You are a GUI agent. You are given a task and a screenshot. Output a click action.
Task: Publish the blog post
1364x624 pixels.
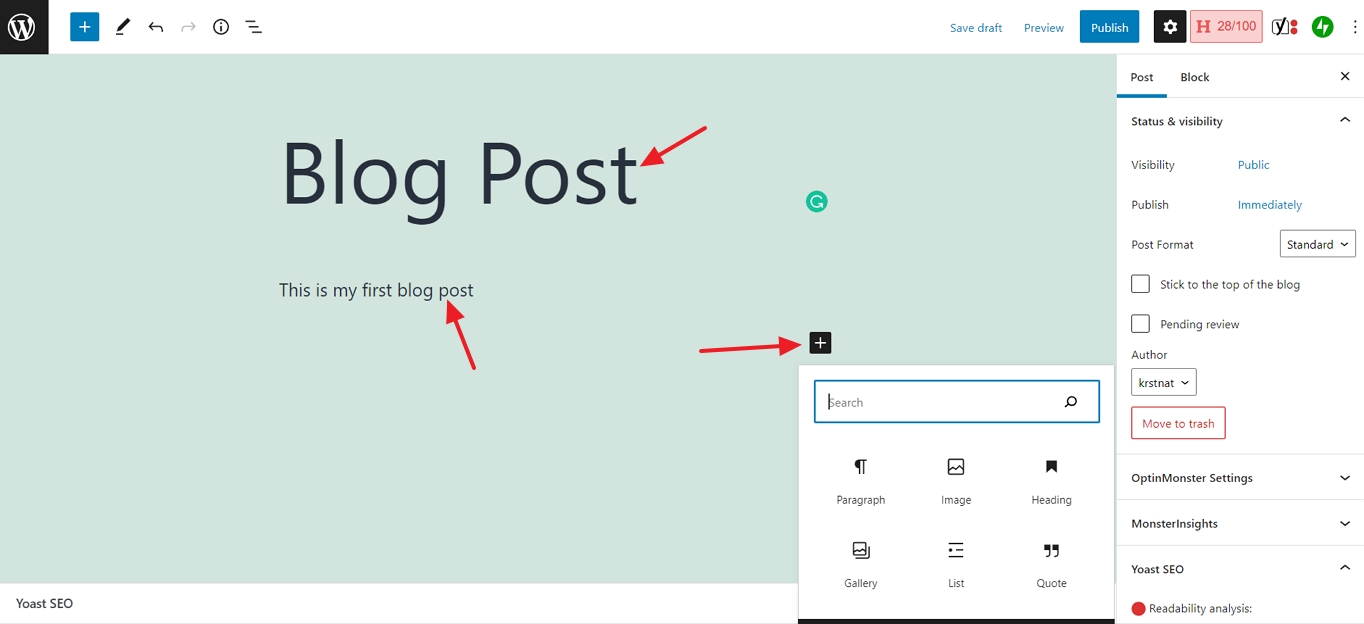(x=1109, y=27)
